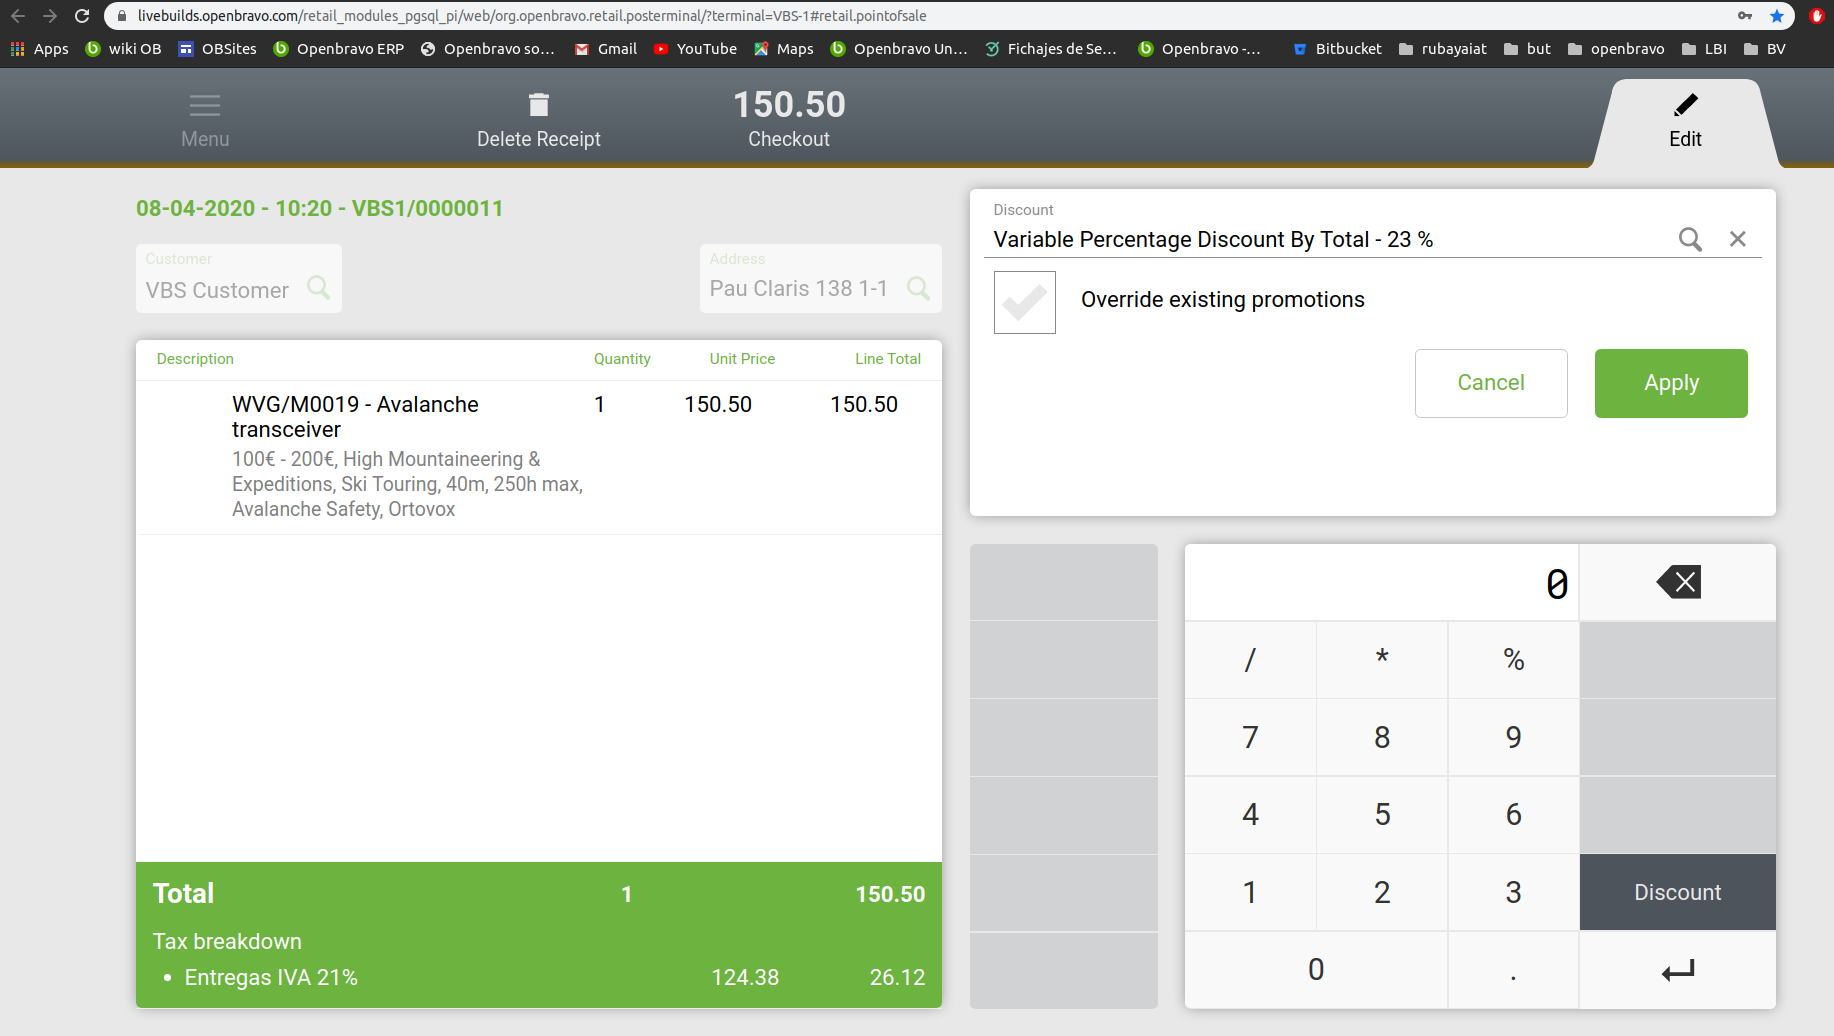Click keypad digit 4

(x=1250, y=814)
